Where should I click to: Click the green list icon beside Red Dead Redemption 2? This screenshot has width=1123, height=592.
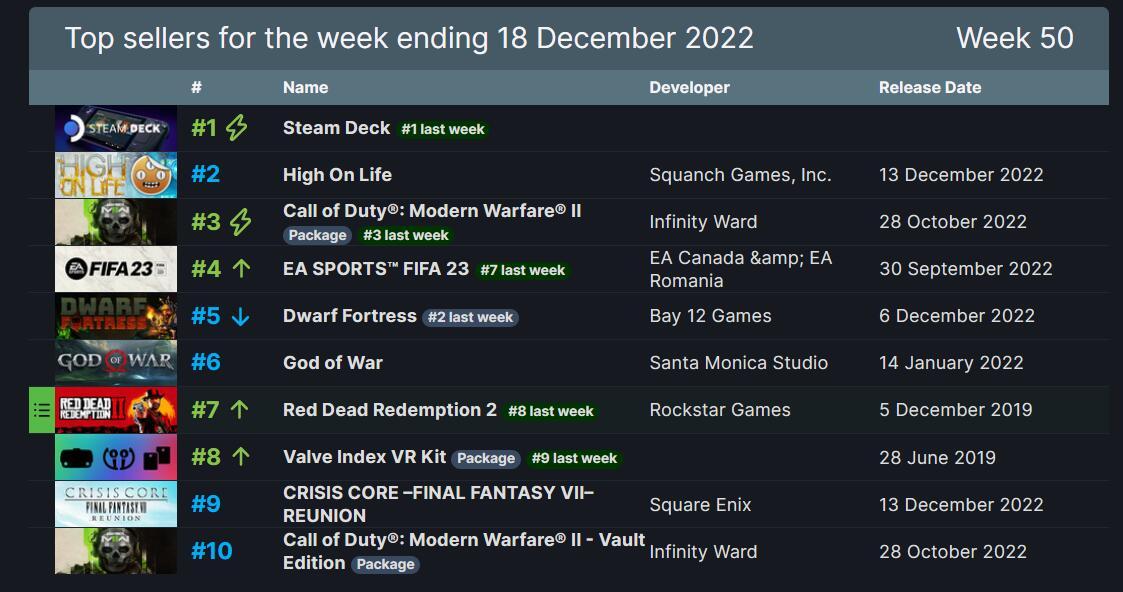42,410
